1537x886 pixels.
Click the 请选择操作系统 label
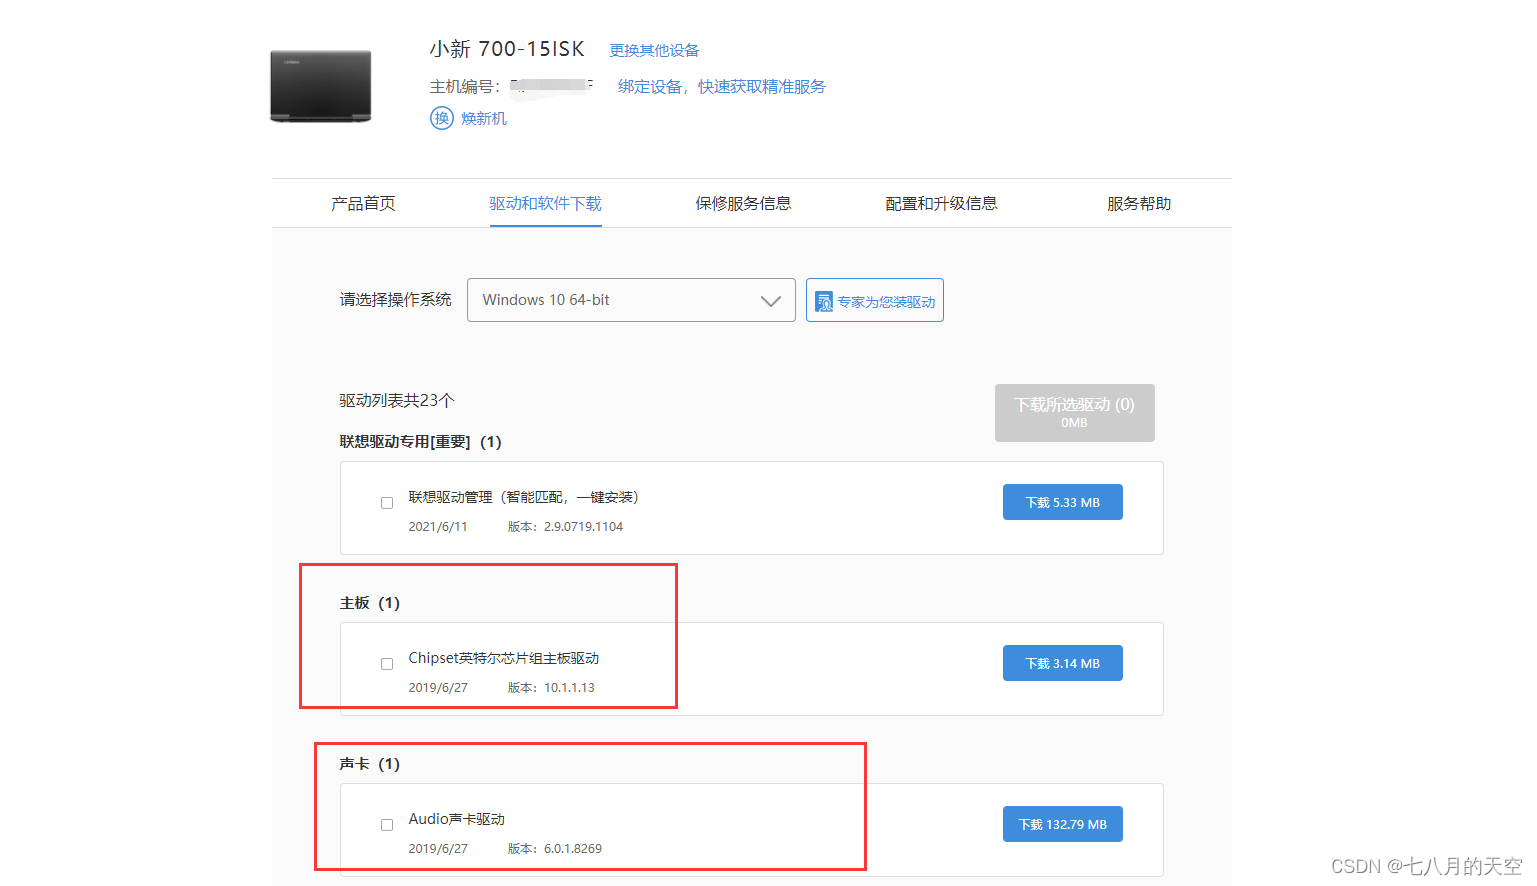click(396, 299)
